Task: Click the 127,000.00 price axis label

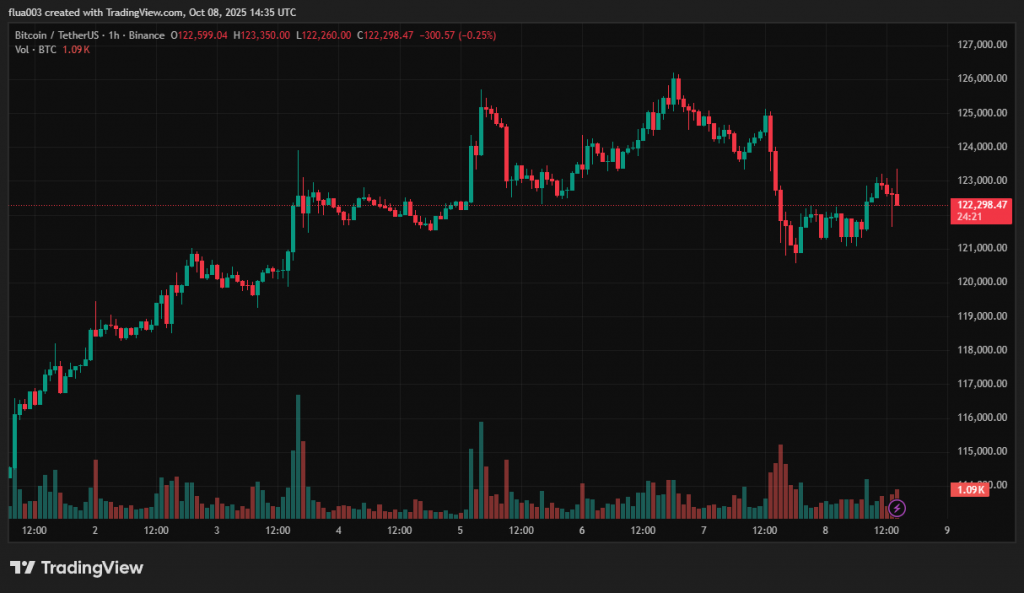Action: point(980,45)
